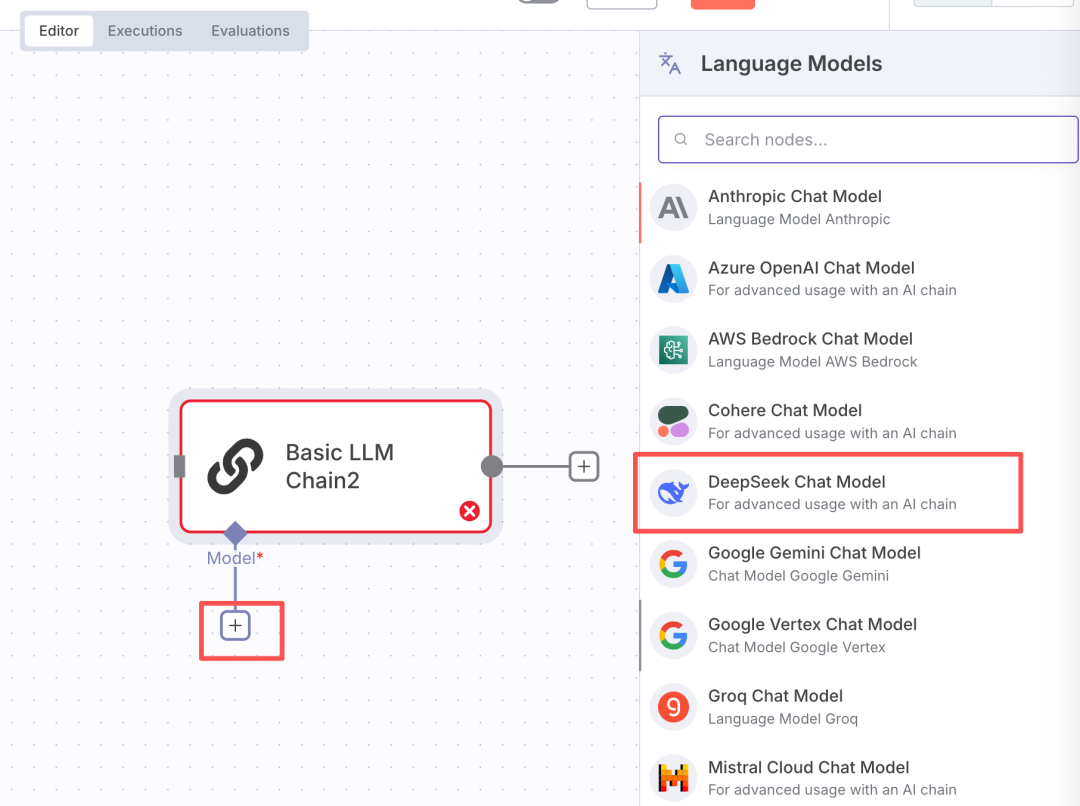Click the Model* label
The image size is (1080, 806).
point(235,558)
